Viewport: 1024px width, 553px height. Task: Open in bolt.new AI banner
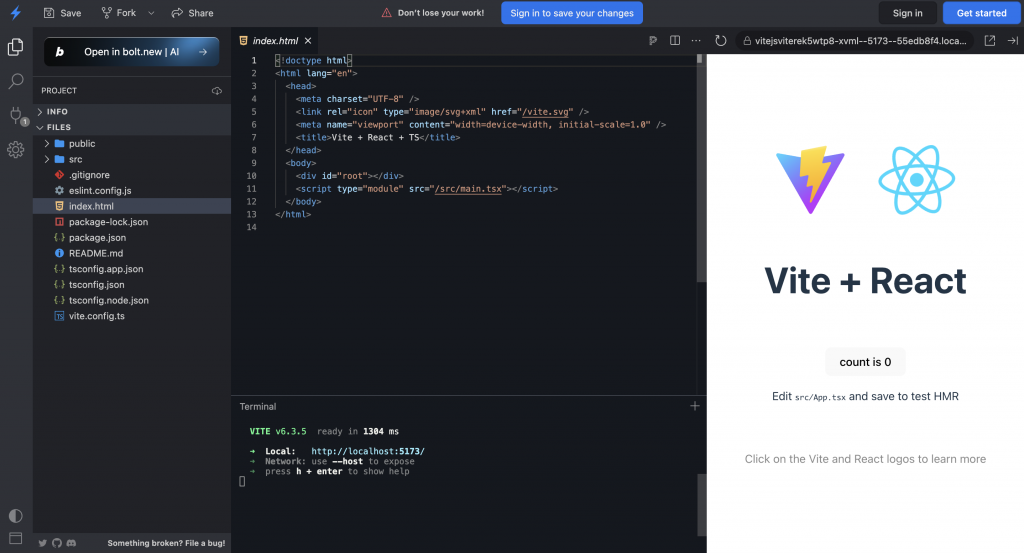pos(131,52)
